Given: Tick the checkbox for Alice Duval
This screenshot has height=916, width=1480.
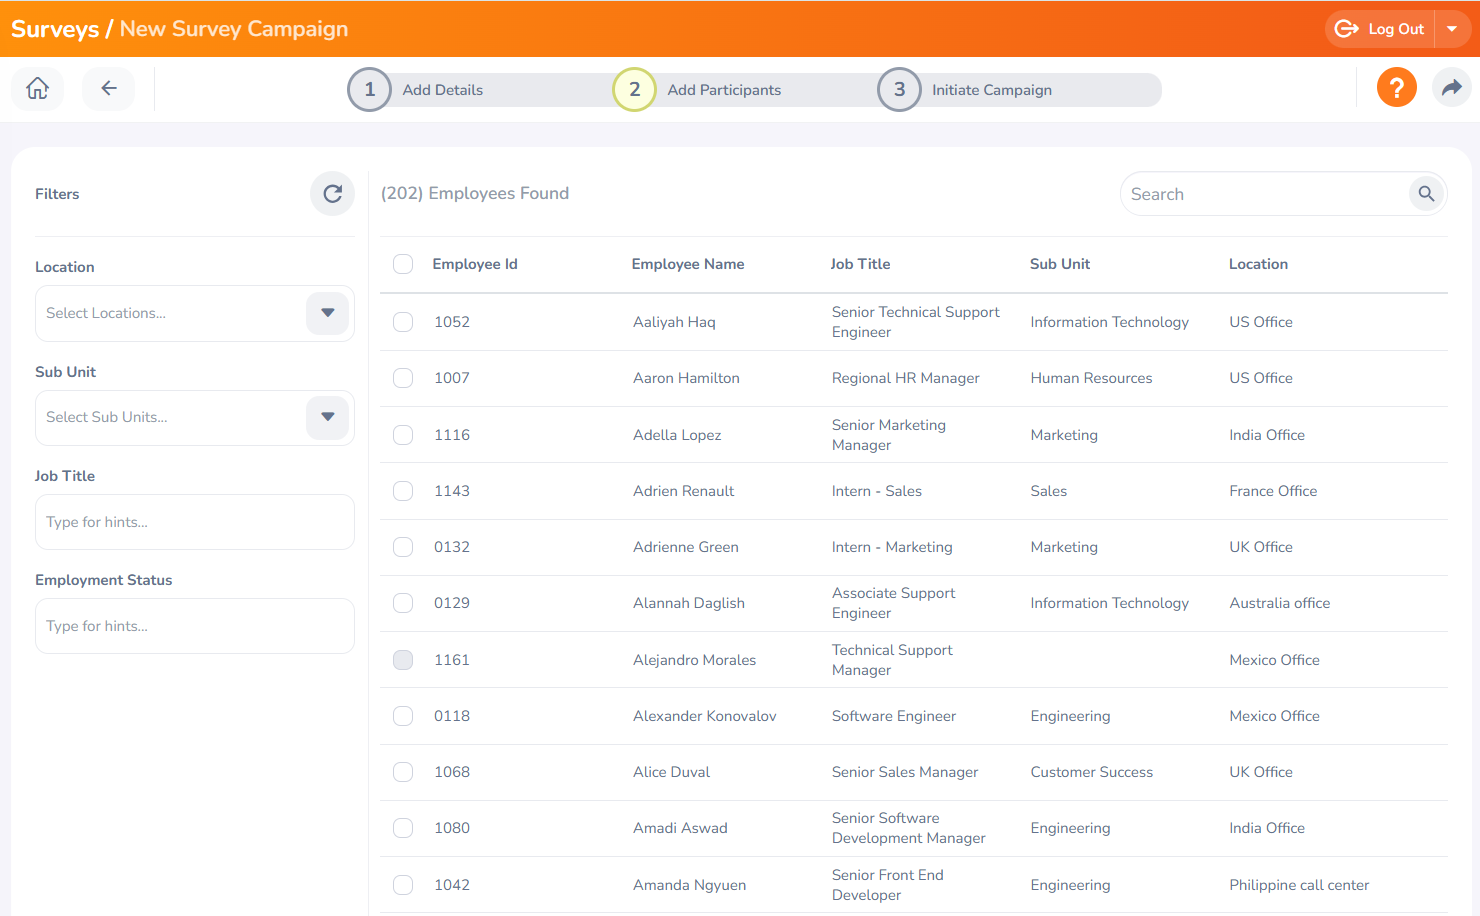Looking at the screenshot, I should click(x=403, y=772).
